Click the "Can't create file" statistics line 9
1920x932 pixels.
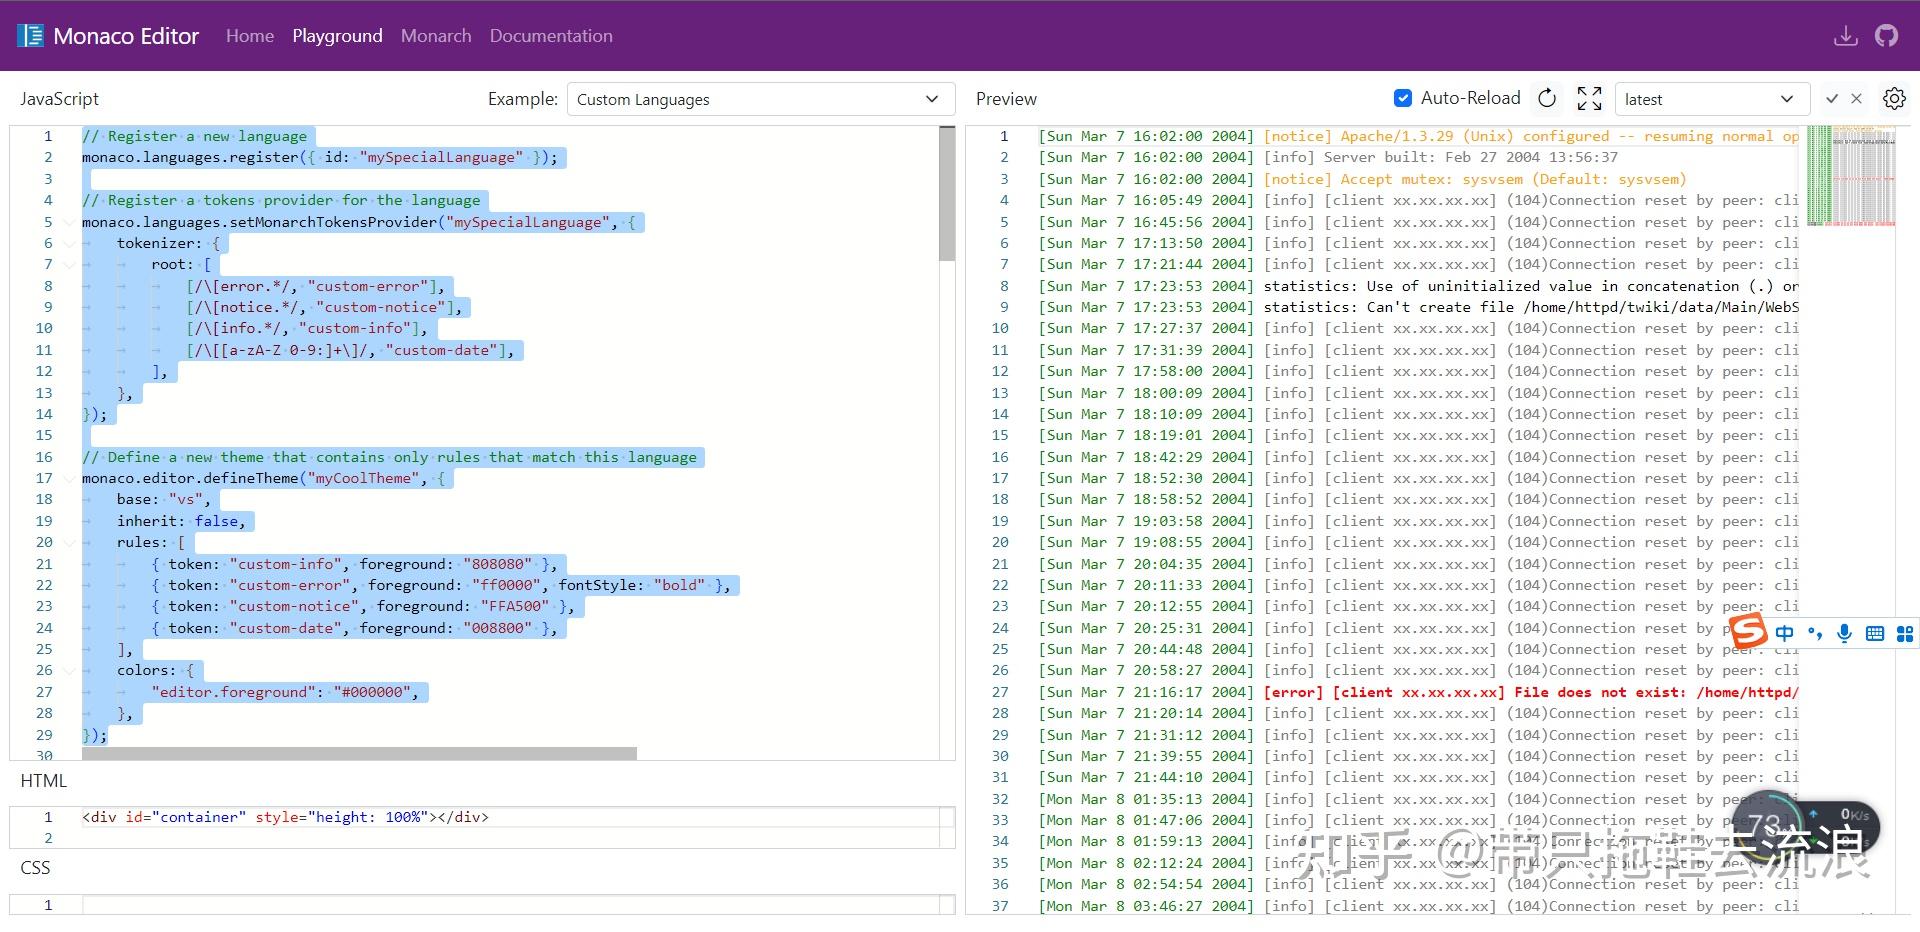click(1530, 307)
